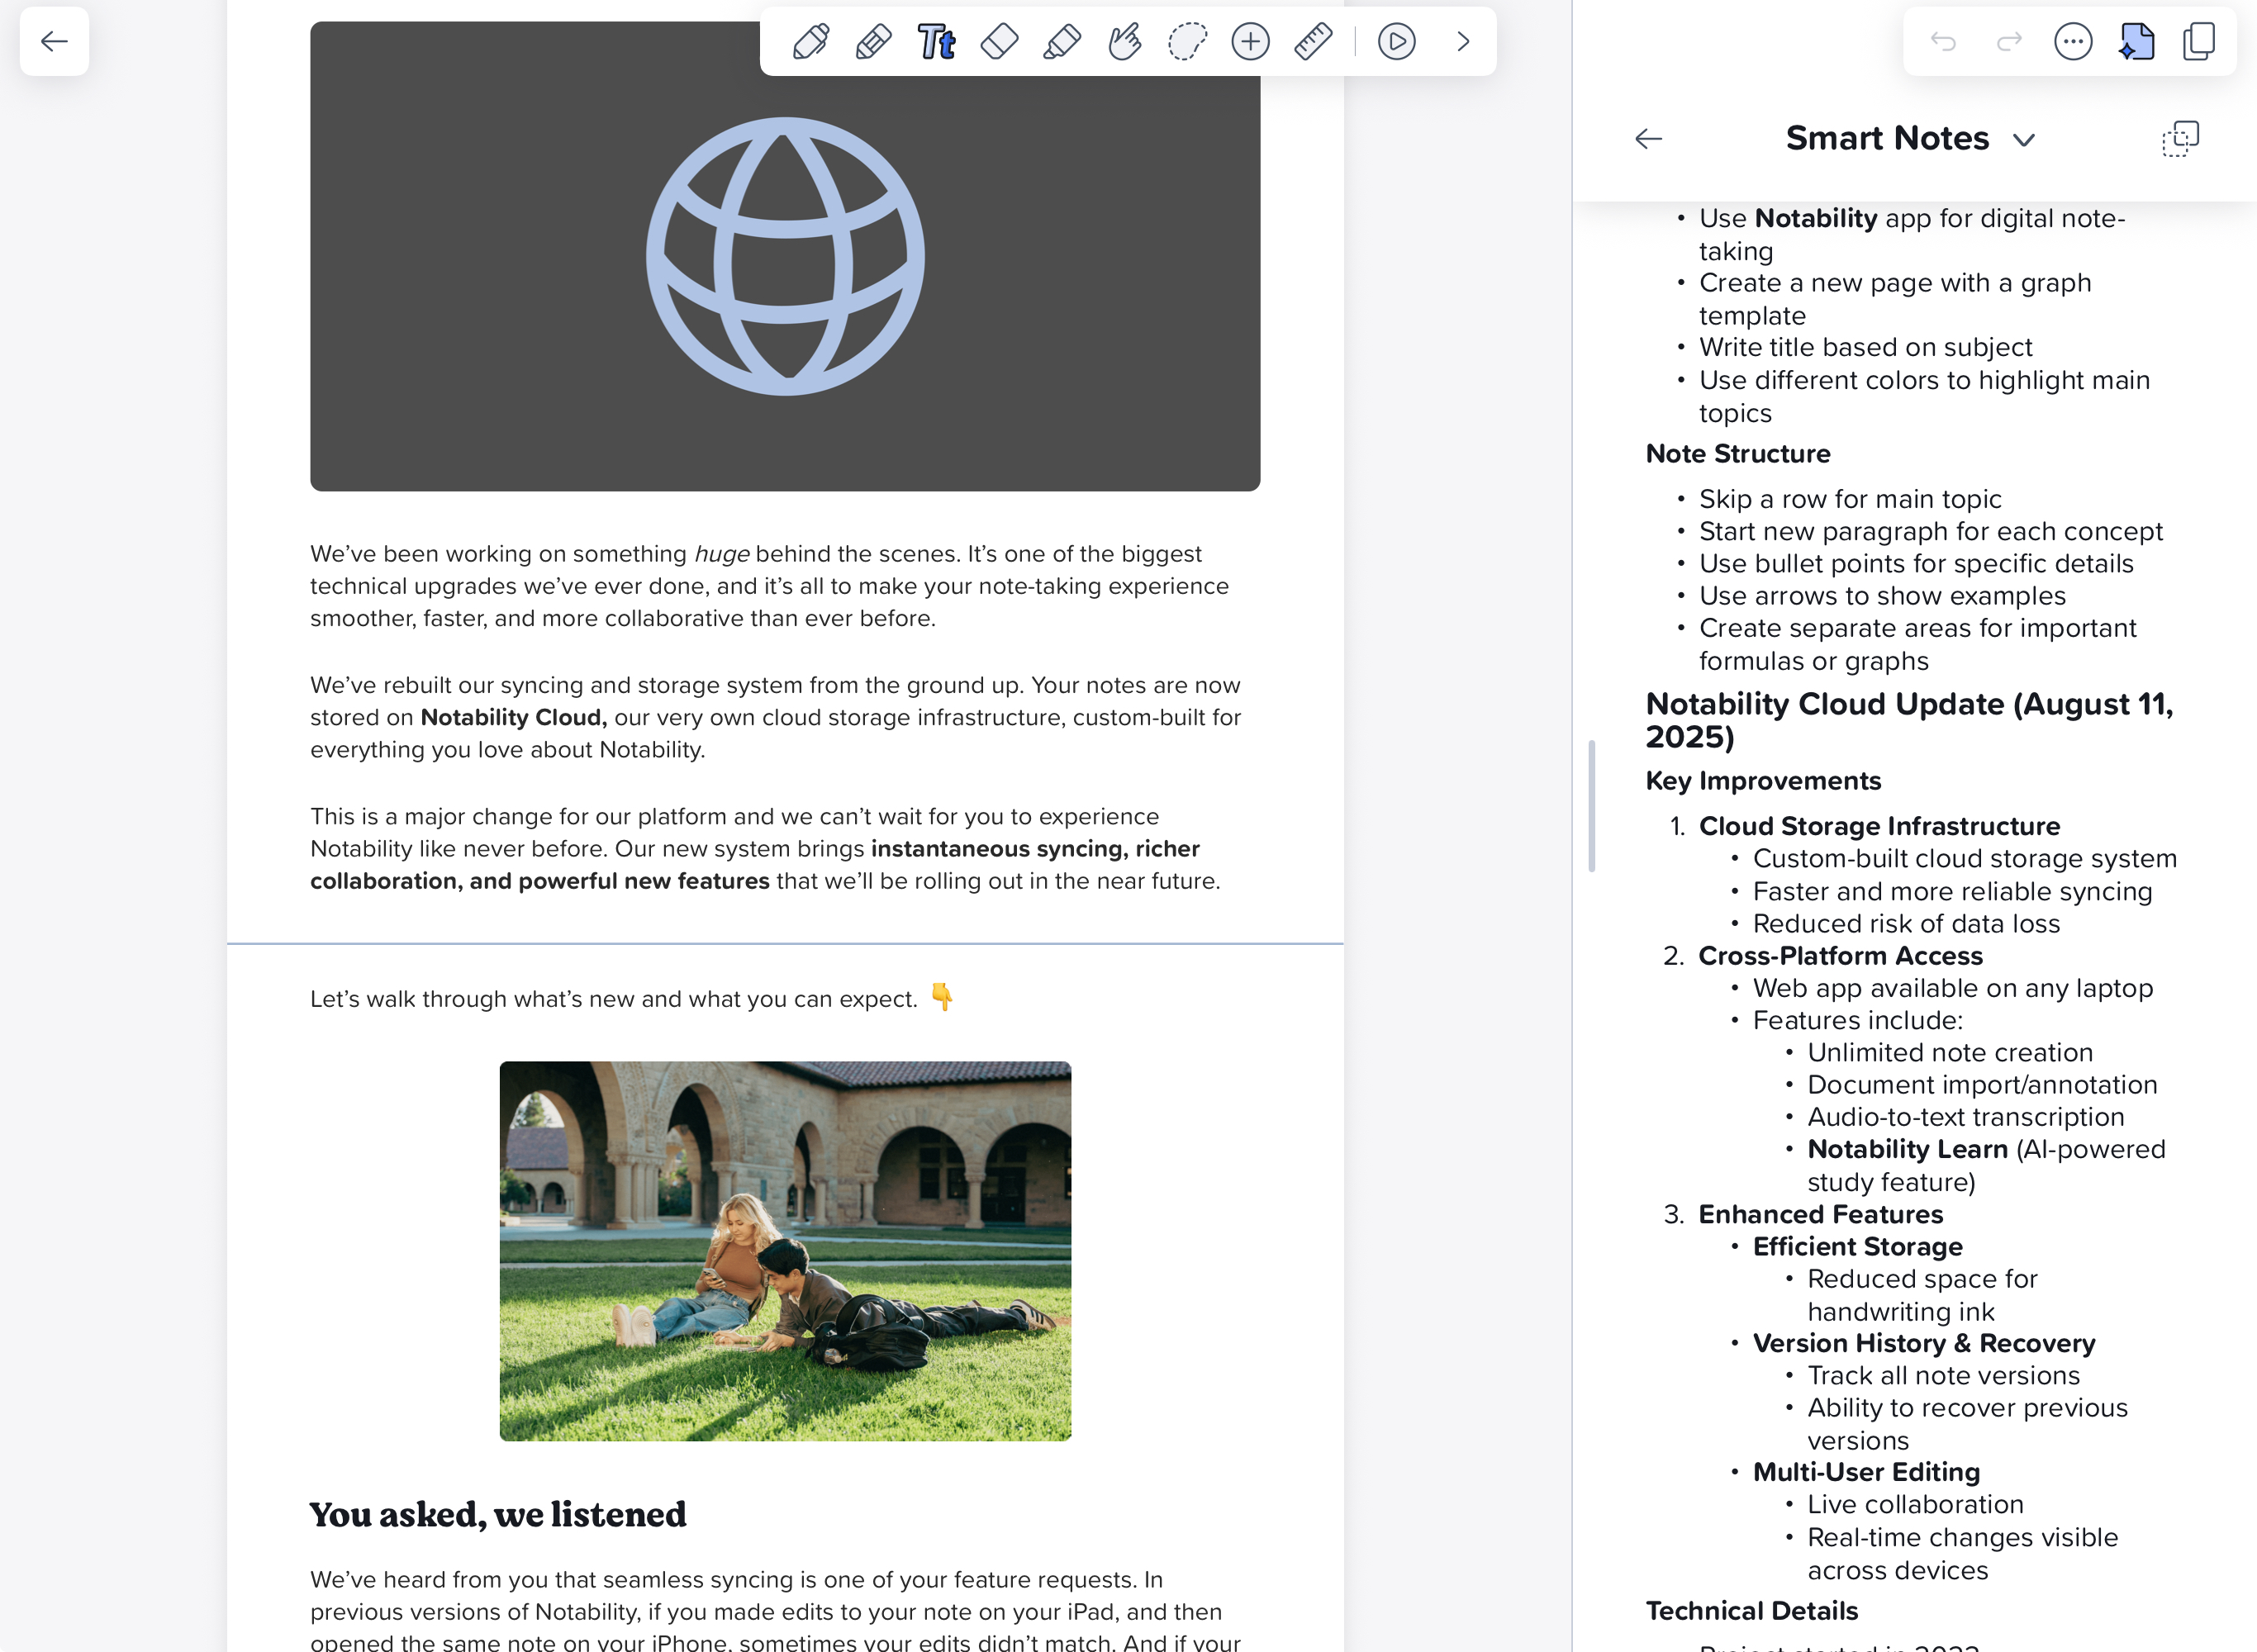The image size is (2257, 1652).
Task: Go back from Smart Notes panel
Action: 1648,138
